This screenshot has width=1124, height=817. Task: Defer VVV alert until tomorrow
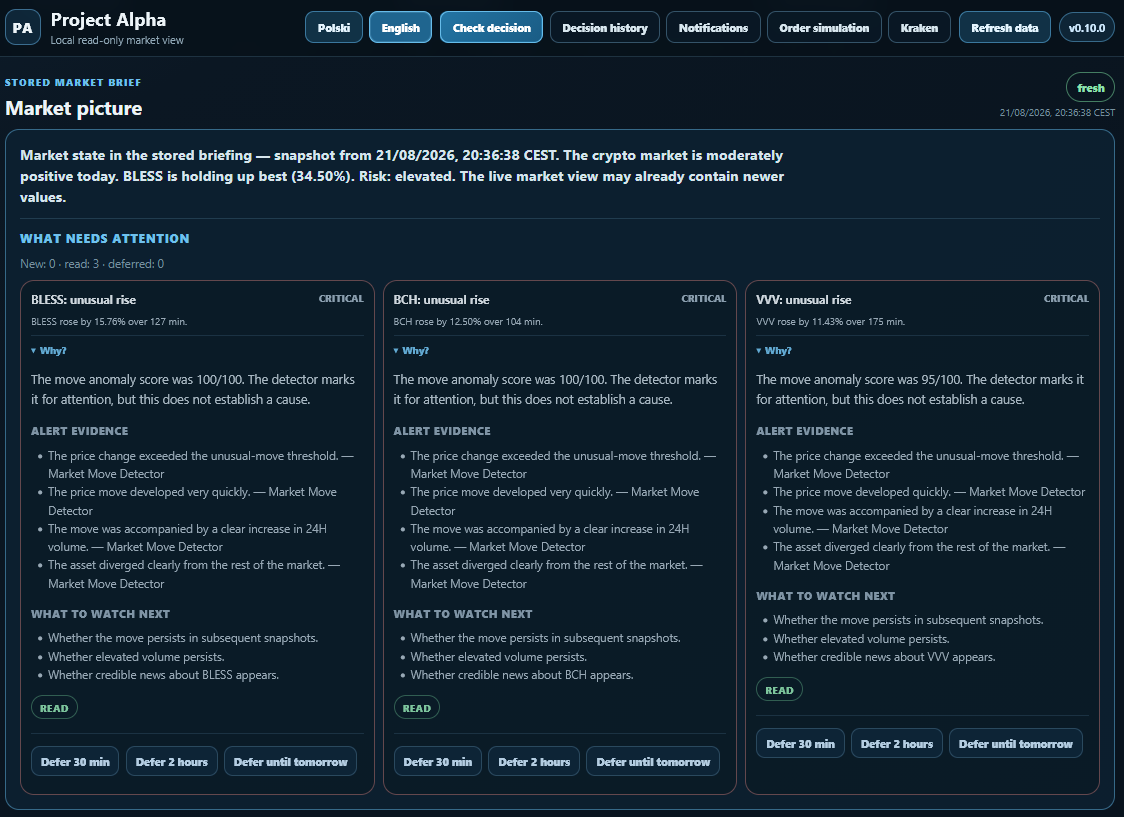1016,744
